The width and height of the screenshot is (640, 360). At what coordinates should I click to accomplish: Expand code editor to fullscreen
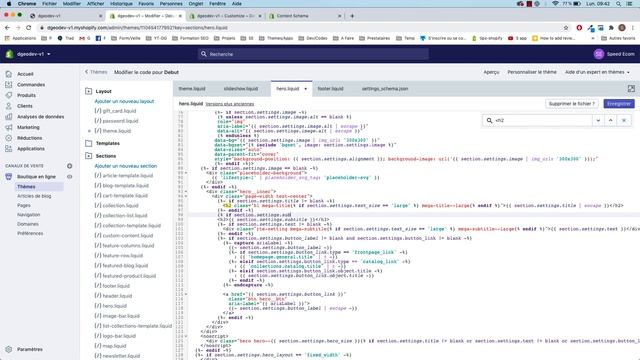pyautogui.click(x=631, y=89)
